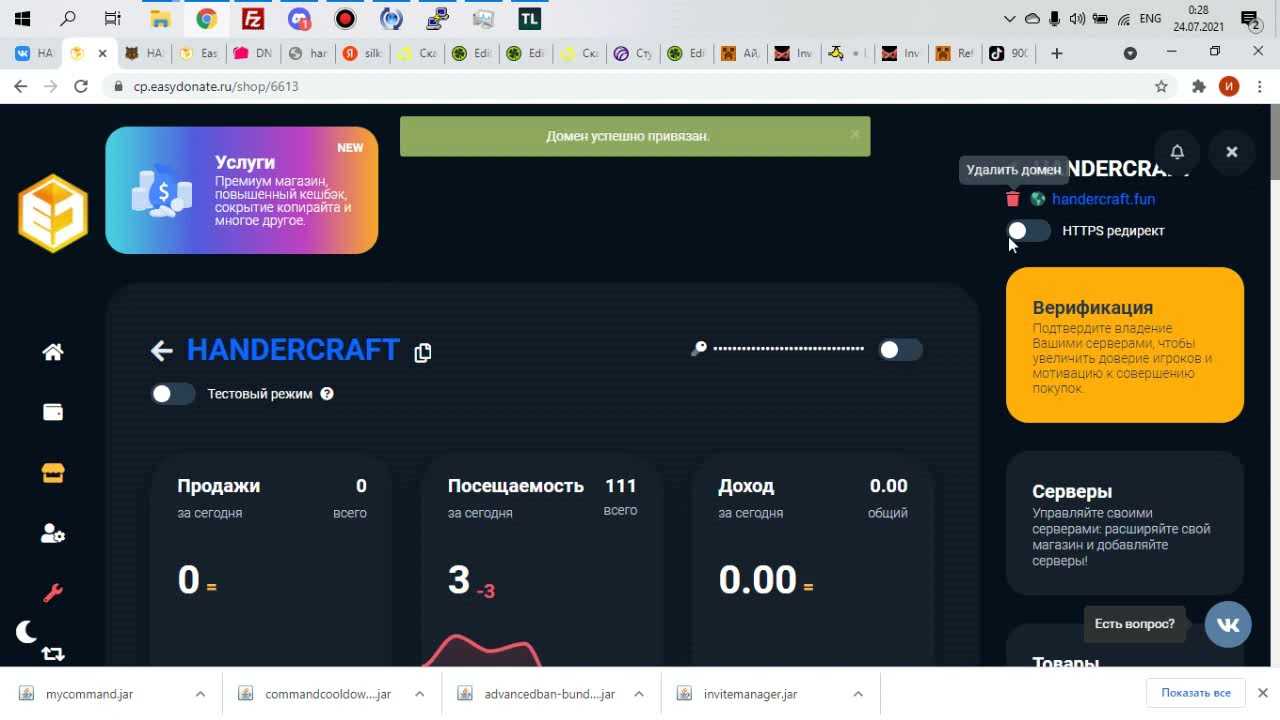The image size is (1280, 720).
Task: Show hidden system tray icons
Action: [x=1010, y=18]
